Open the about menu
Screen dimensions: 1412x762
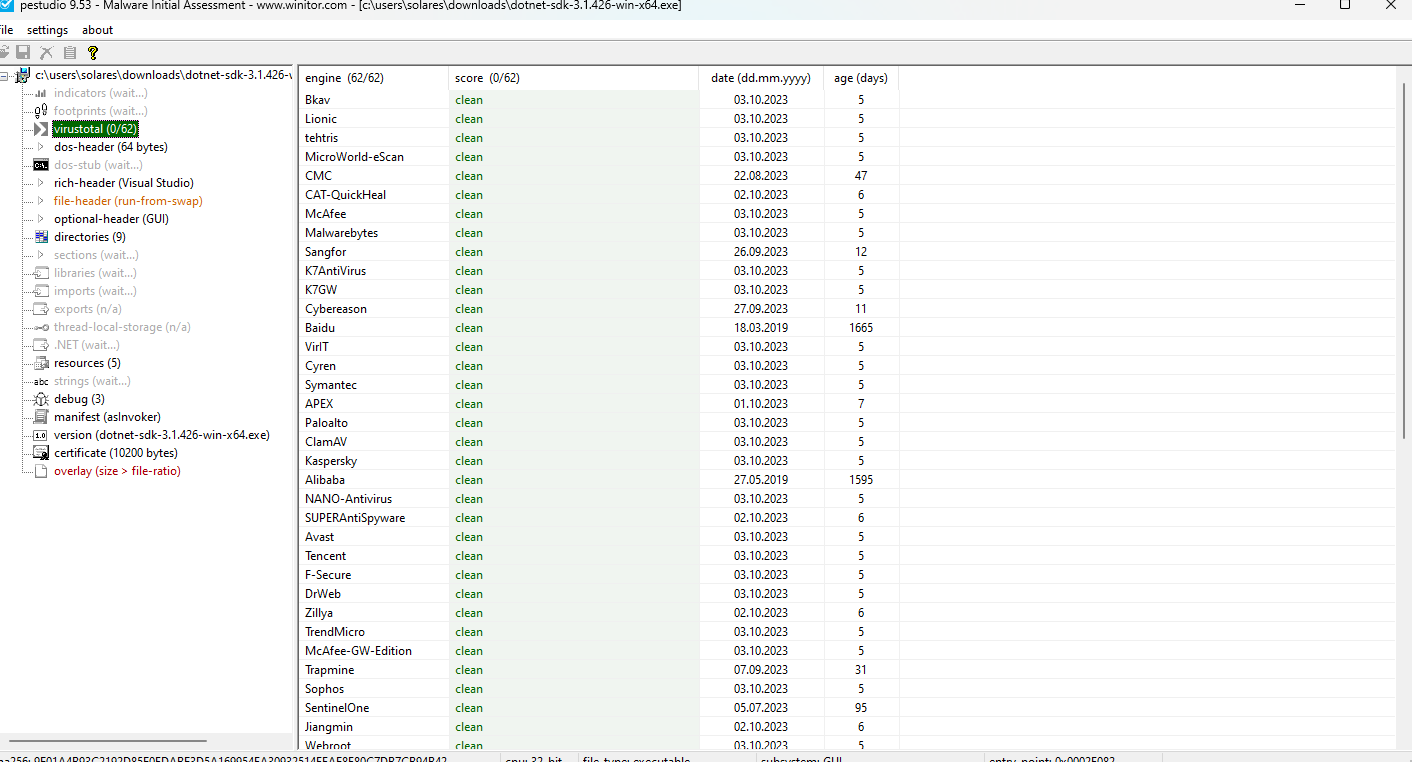tap(98, 30)
